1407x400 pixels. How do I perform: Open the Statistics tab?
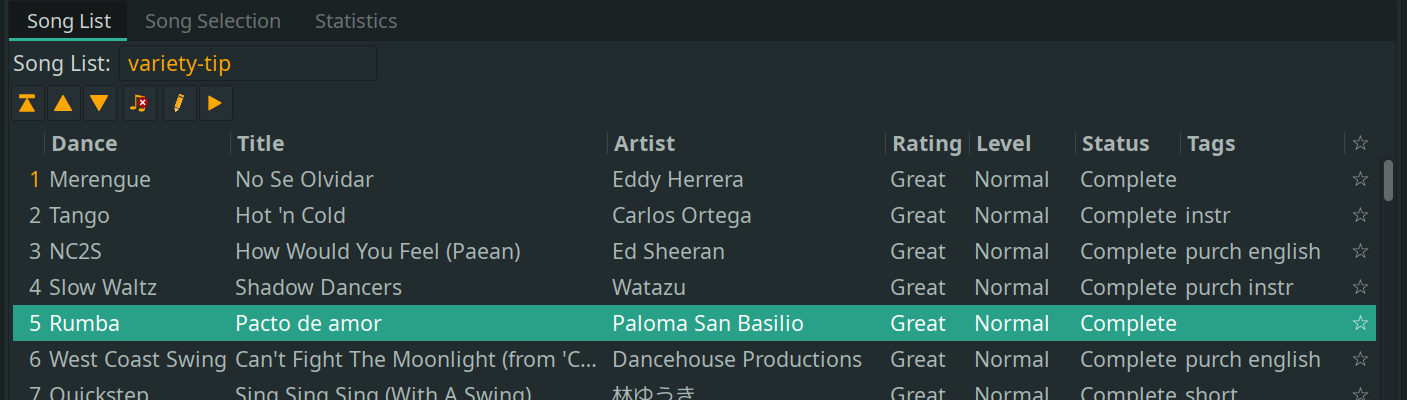click(x=356, y=21)
